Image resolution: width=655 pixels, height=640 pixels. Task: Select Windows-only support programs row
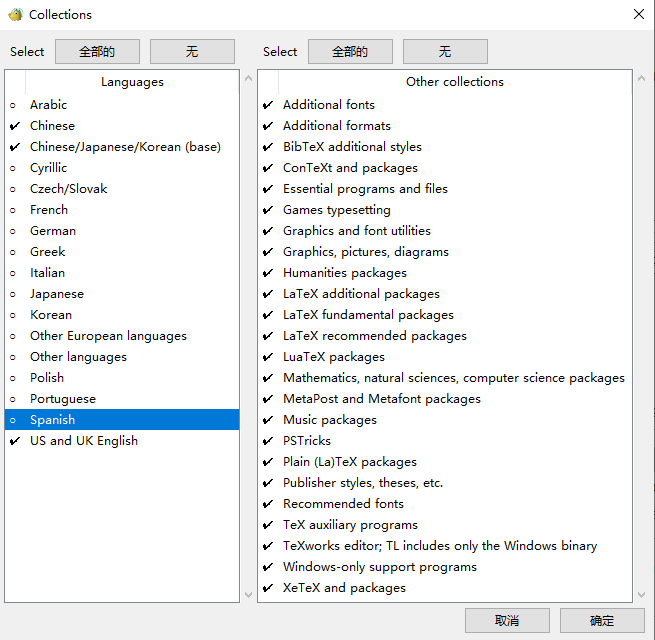(445, 567)
